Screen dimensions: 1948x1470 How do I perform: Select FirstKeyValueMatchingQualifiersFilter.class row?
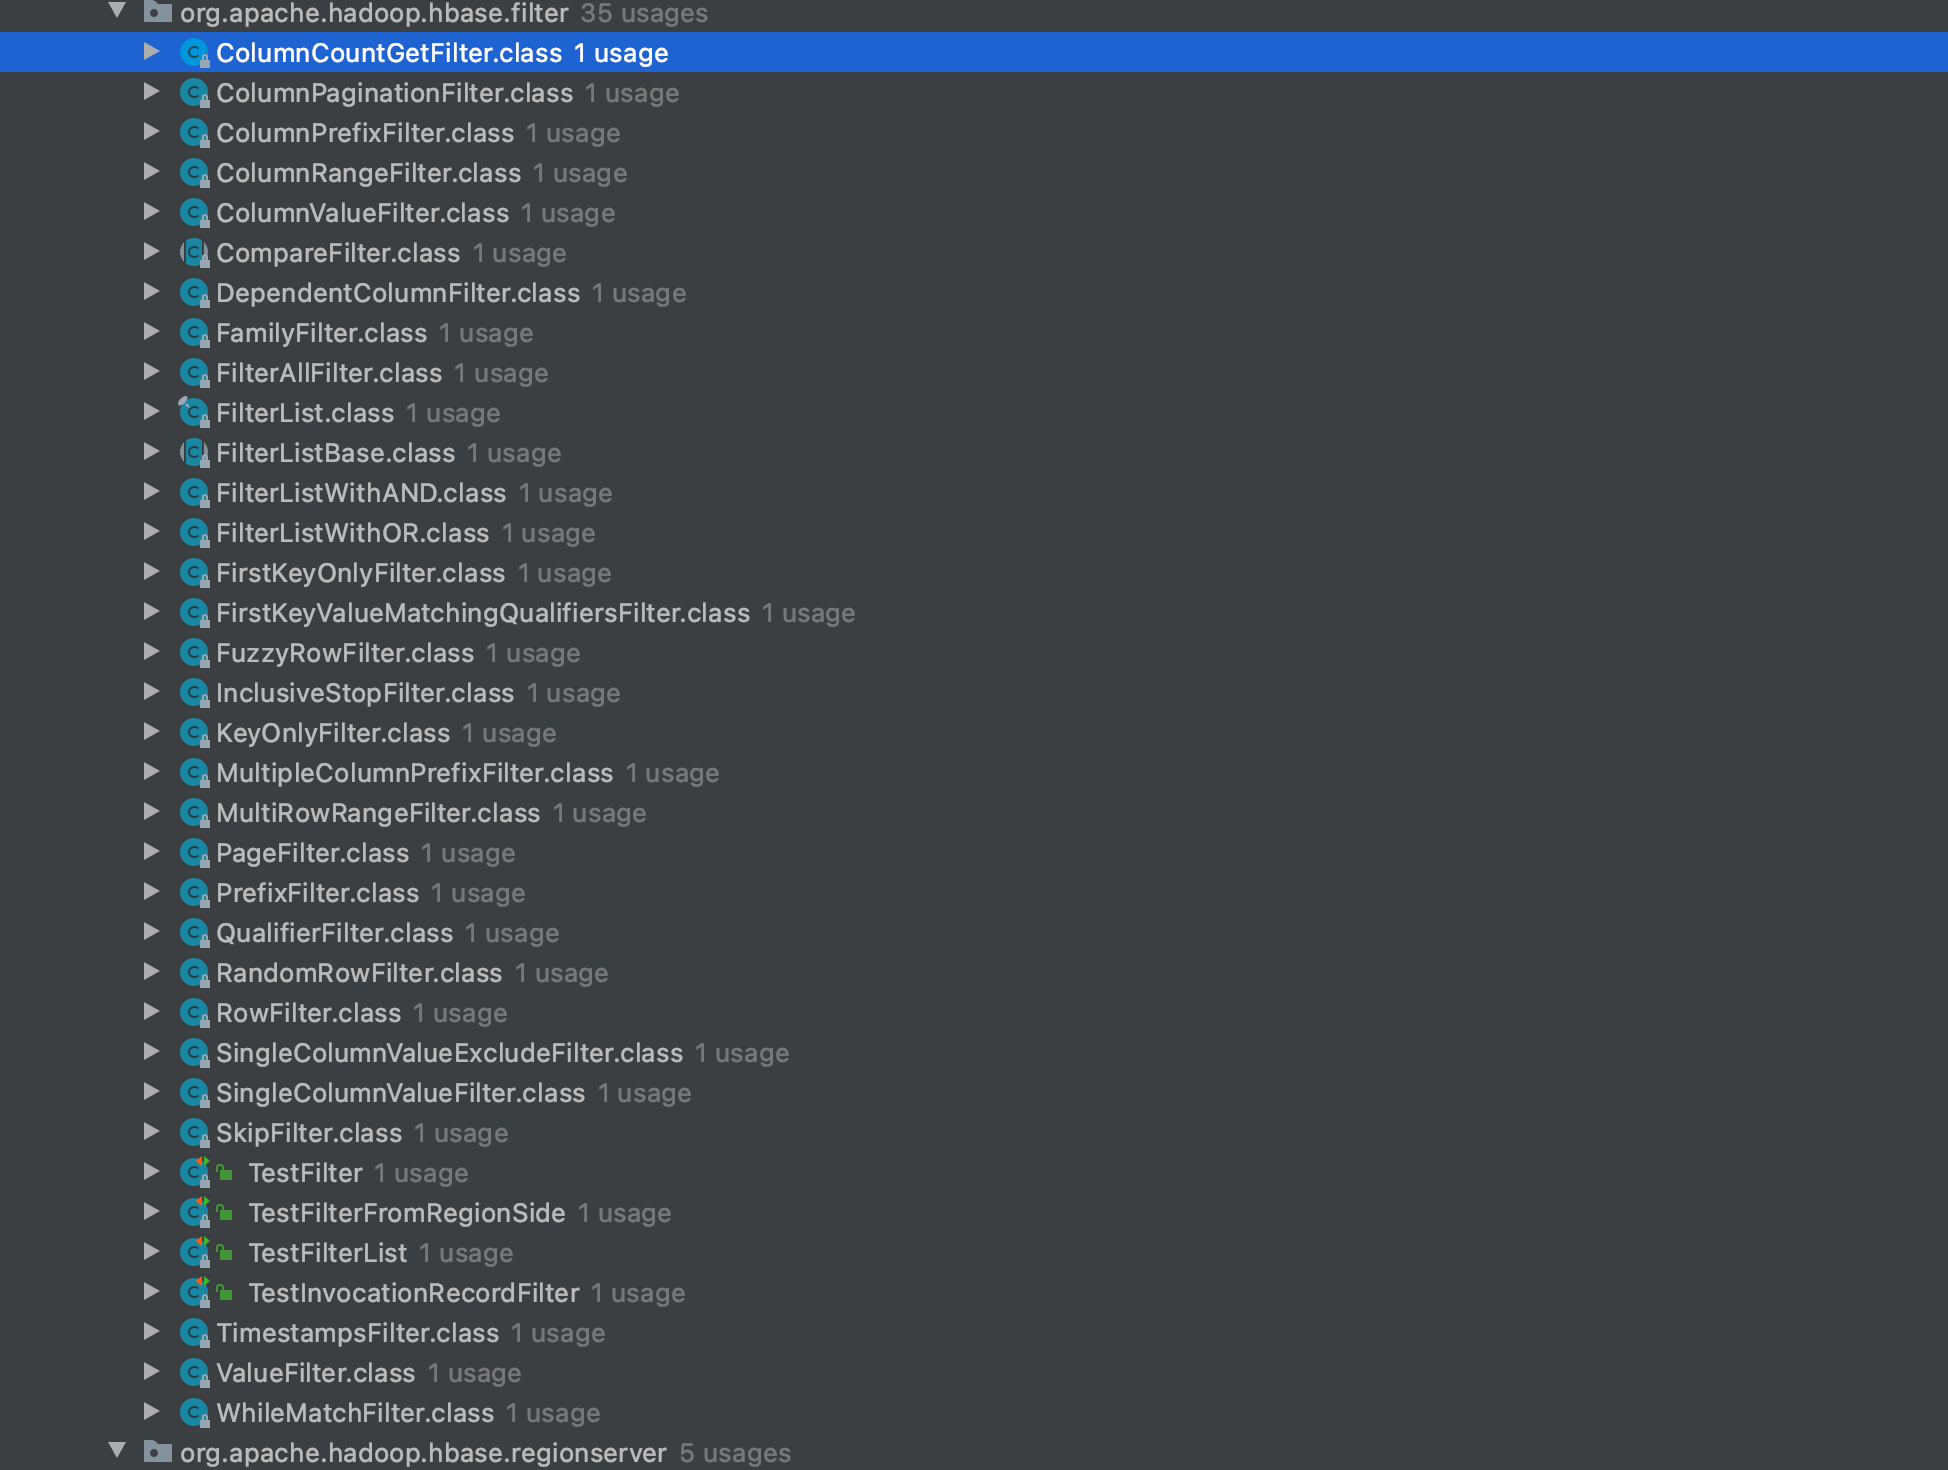[x=482, y=613]
